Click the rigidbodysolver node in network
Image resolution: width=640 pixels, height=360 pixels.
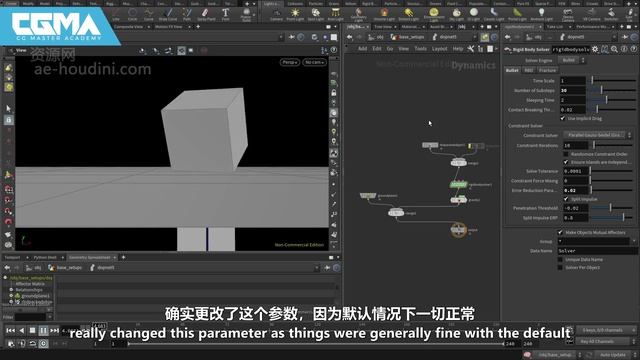458,184
